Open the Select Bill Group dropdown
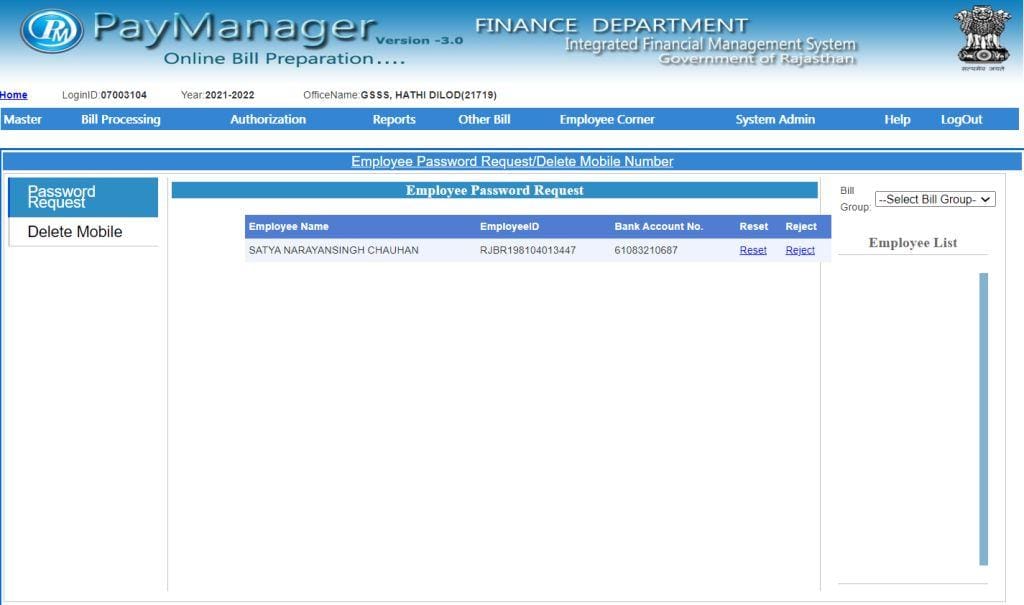This screenshot has height=605, width=1024. coord(935,199)
